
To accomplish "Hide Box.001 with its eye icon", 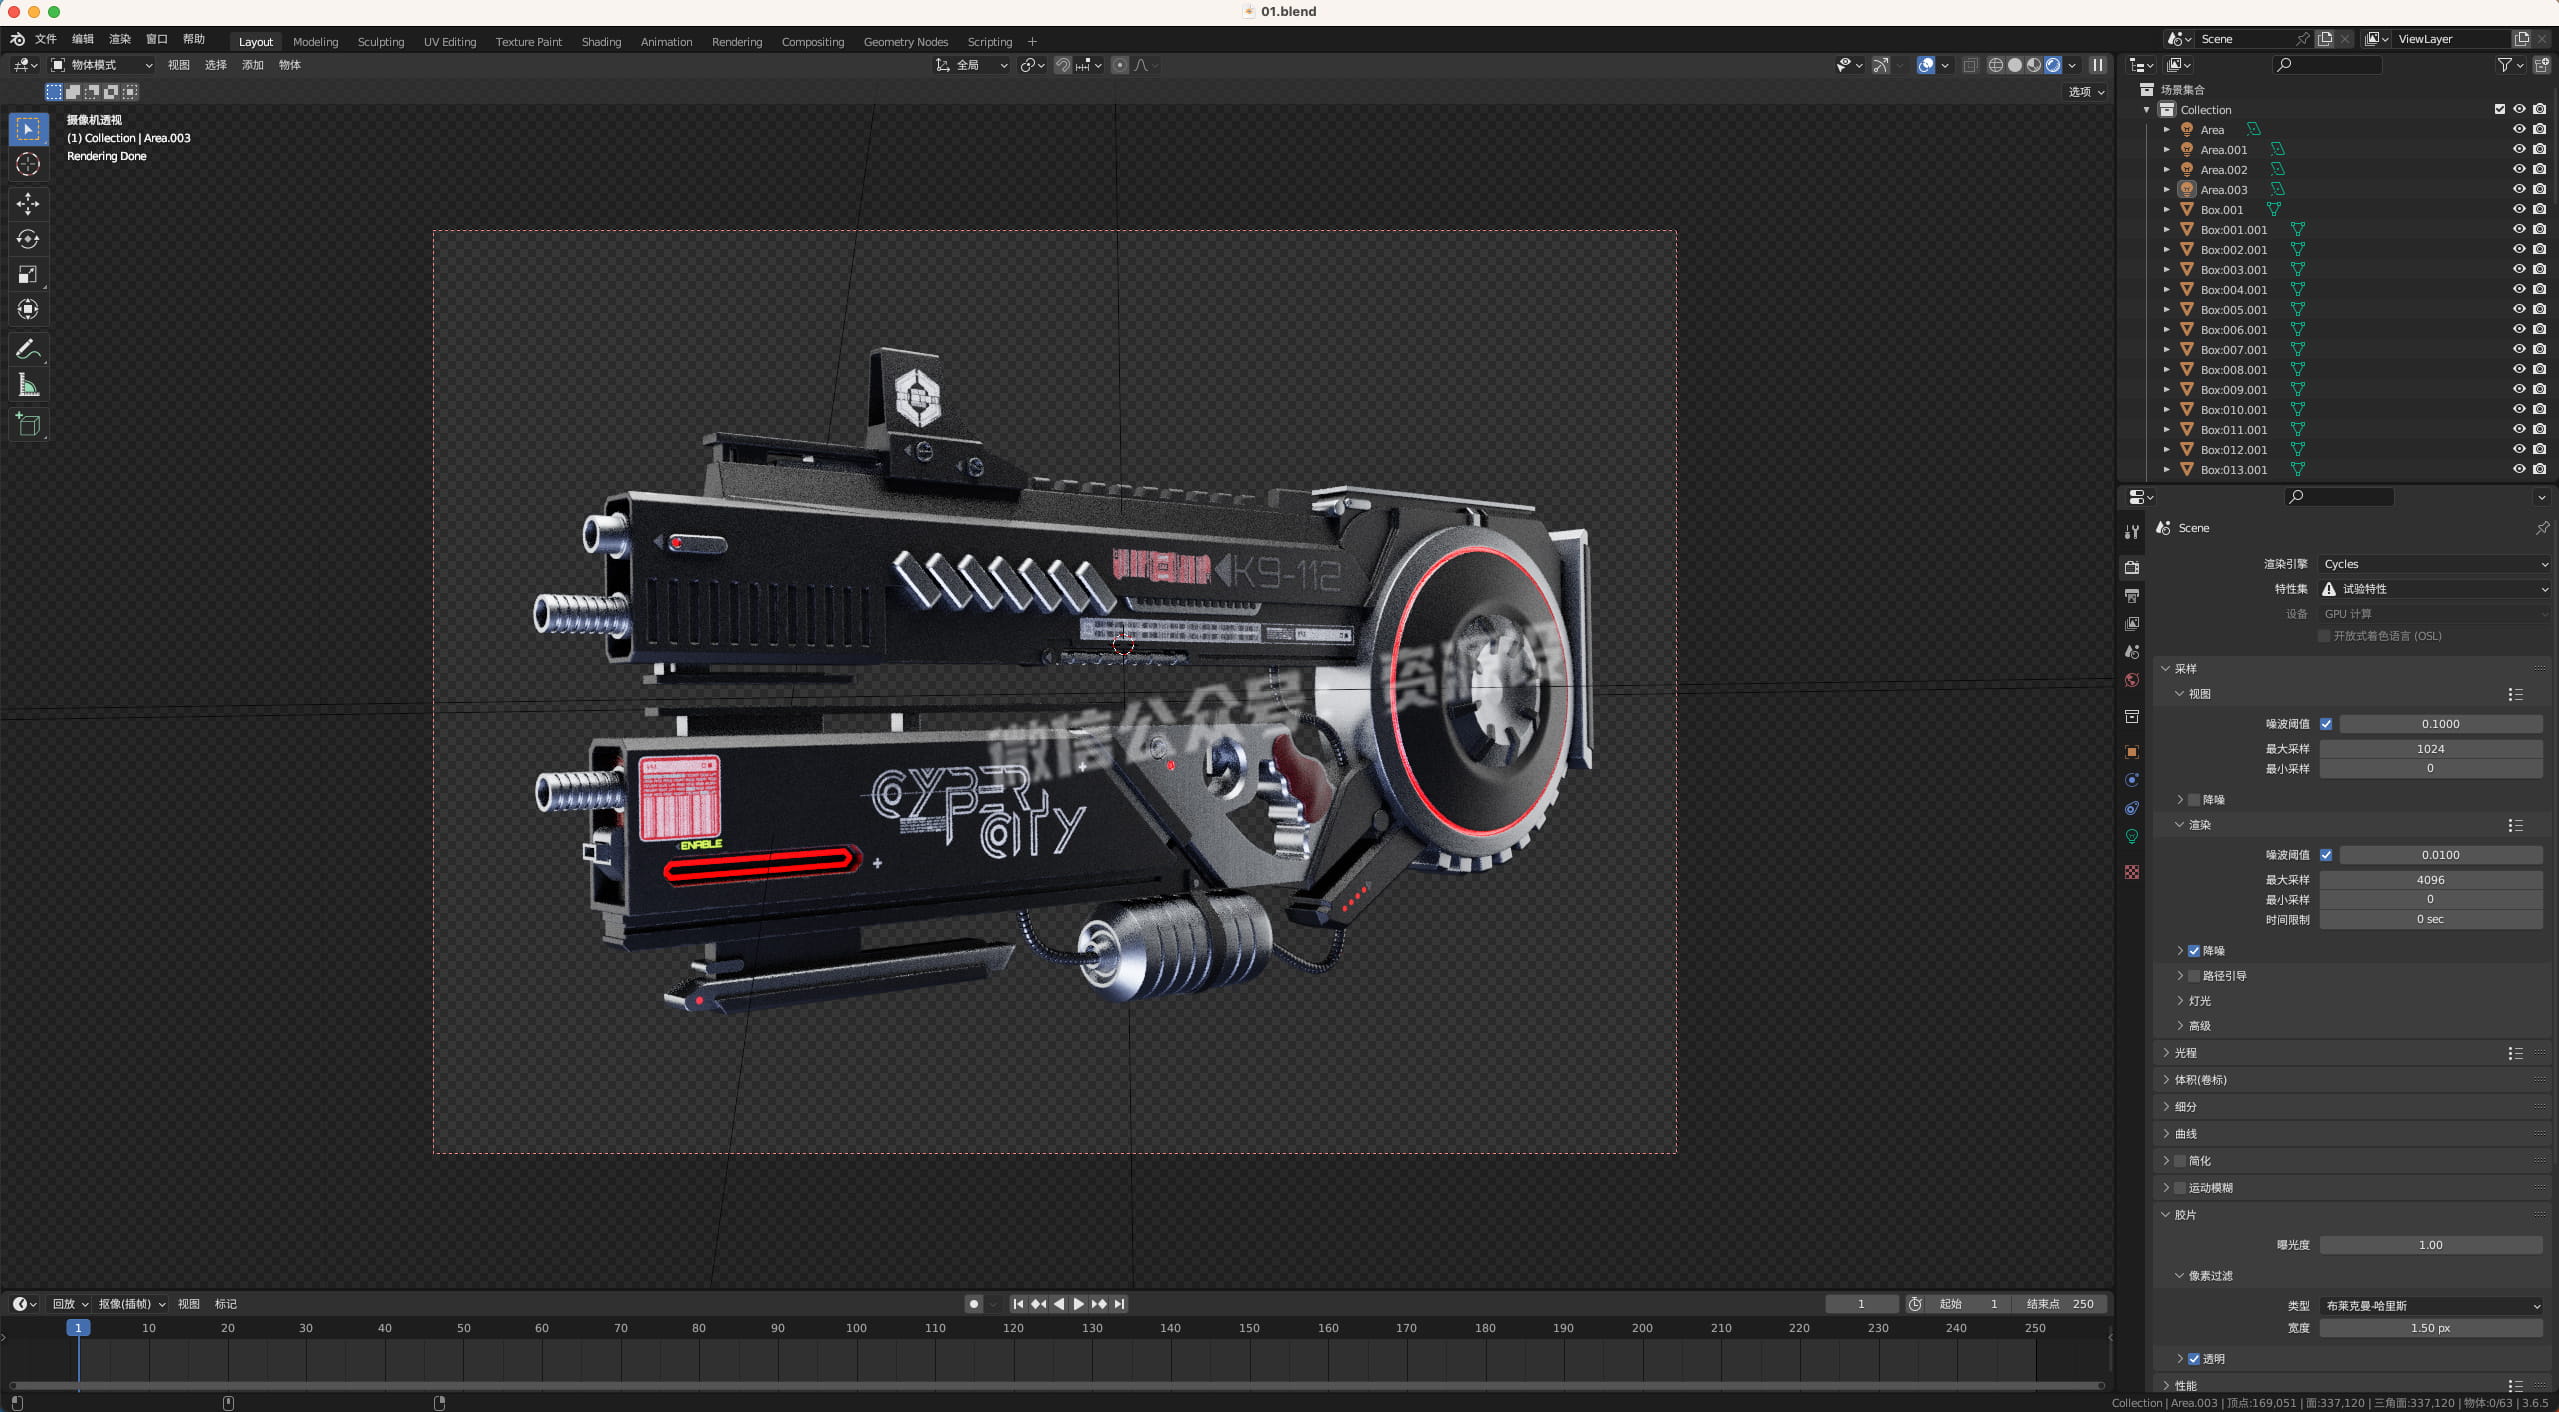I will click(x=2519, y=209).
